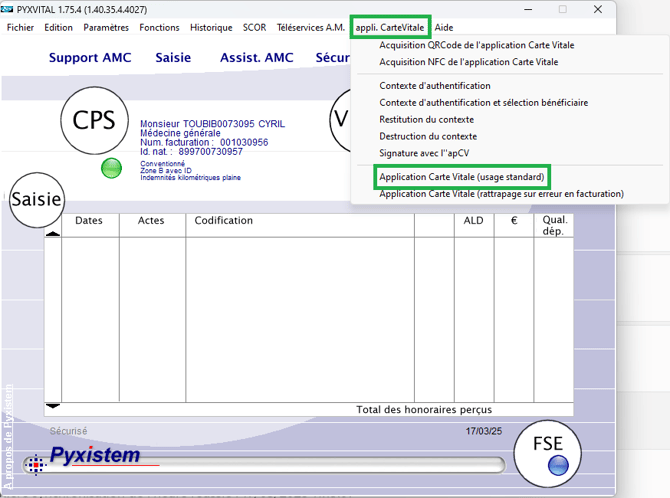The height and width of the screenshot is (498, 670).
Task: Open the Aide menu
Action: 444,27
